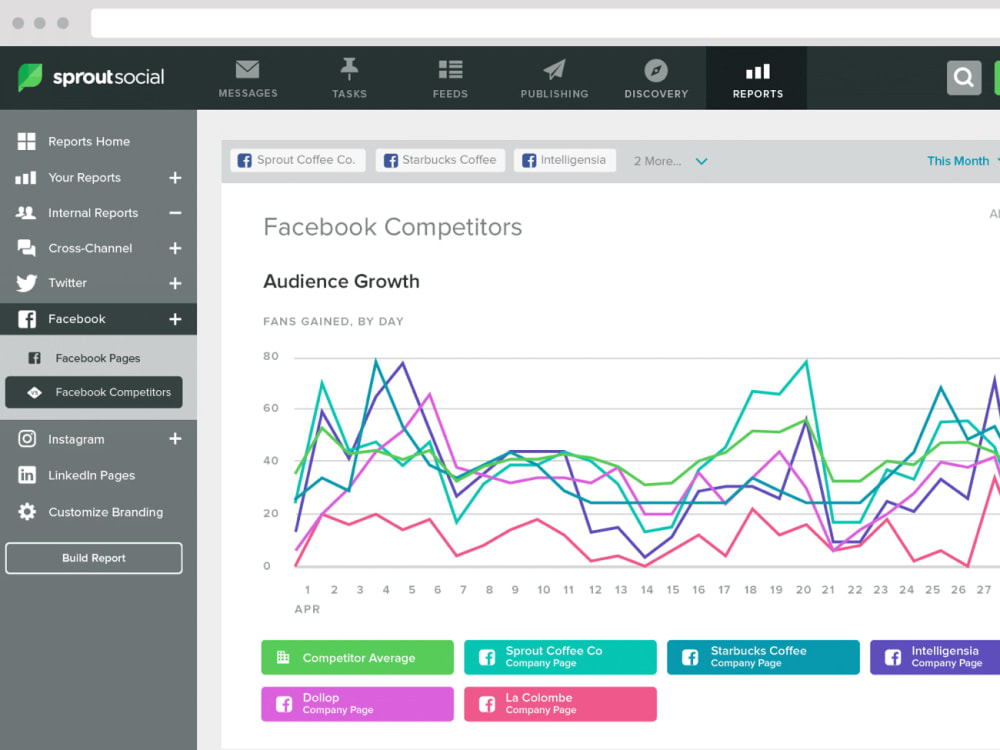1000x750 pixels.
Task: Click Internal Reports people icon
Action: (x=26, y=213)
